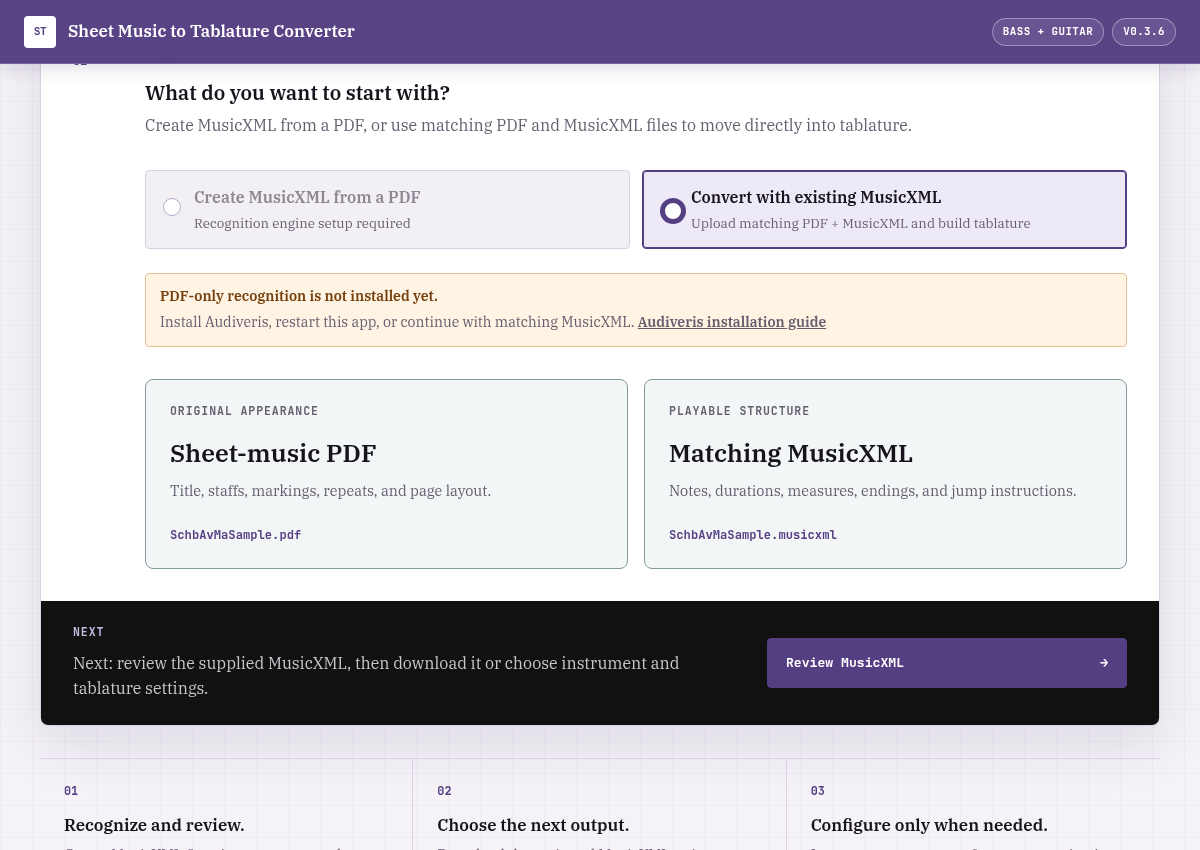1200x850 pixels.
Task: Click the SchbAvMaSample.musicxml file name
Action: (753, 535)
